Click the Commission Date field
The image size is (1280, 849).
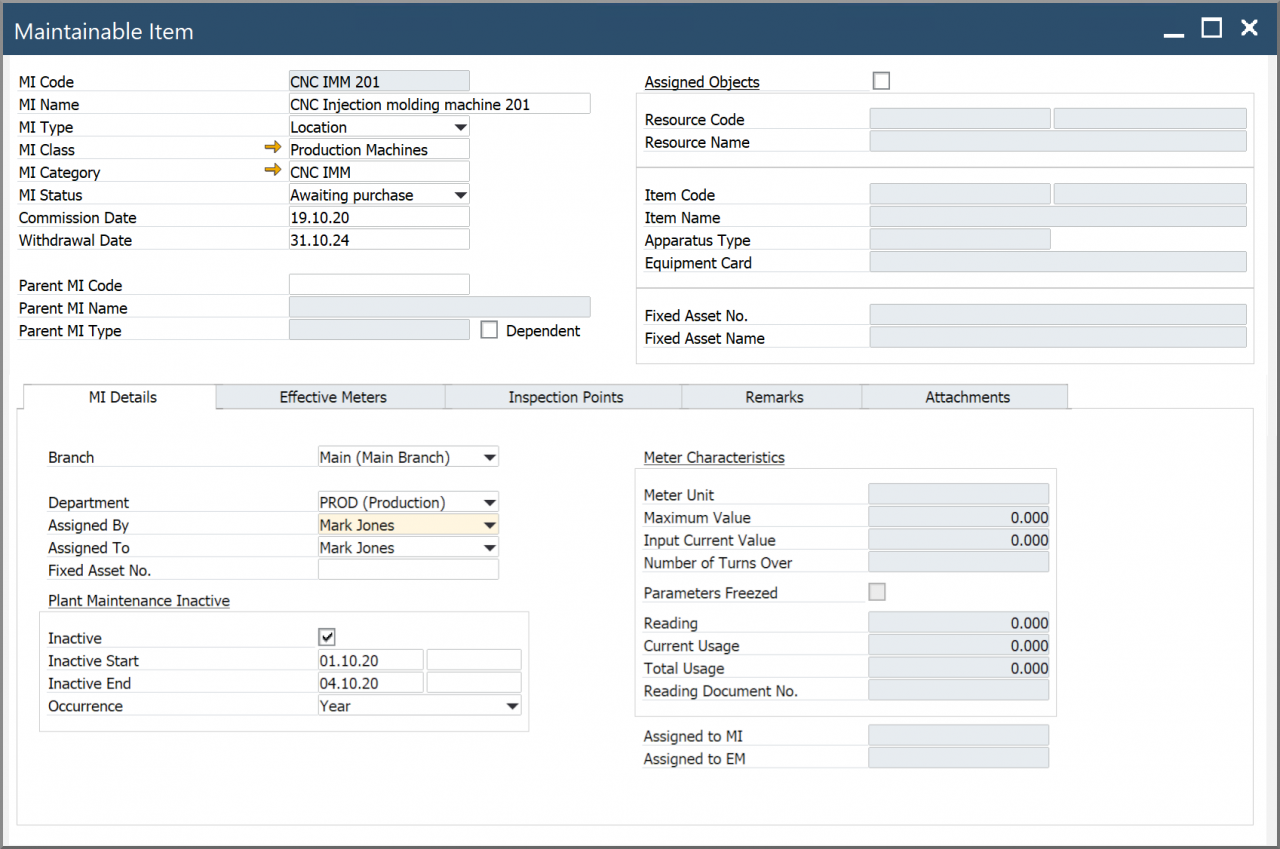378,217
